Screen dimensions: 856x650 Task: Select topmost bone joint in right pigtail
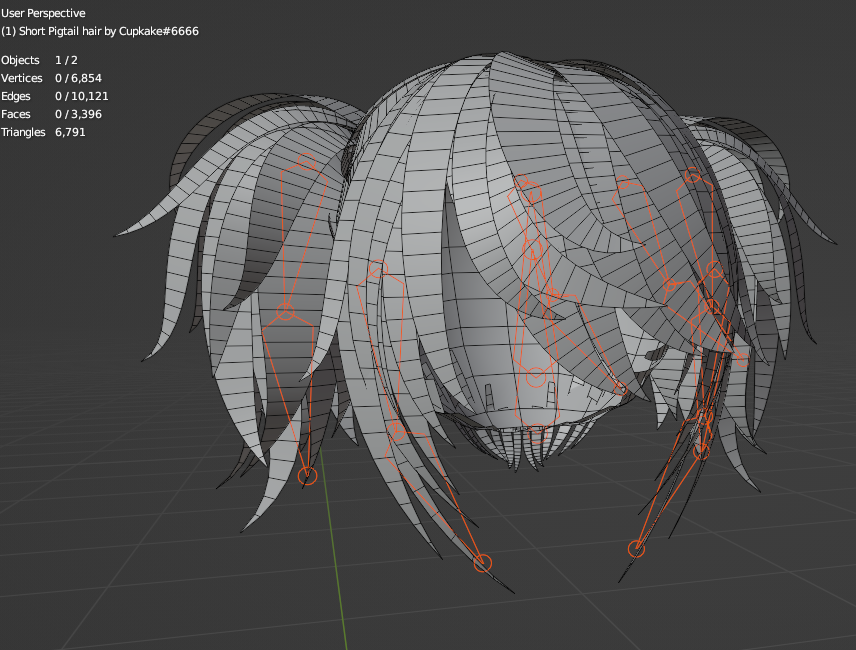[692, 178]
